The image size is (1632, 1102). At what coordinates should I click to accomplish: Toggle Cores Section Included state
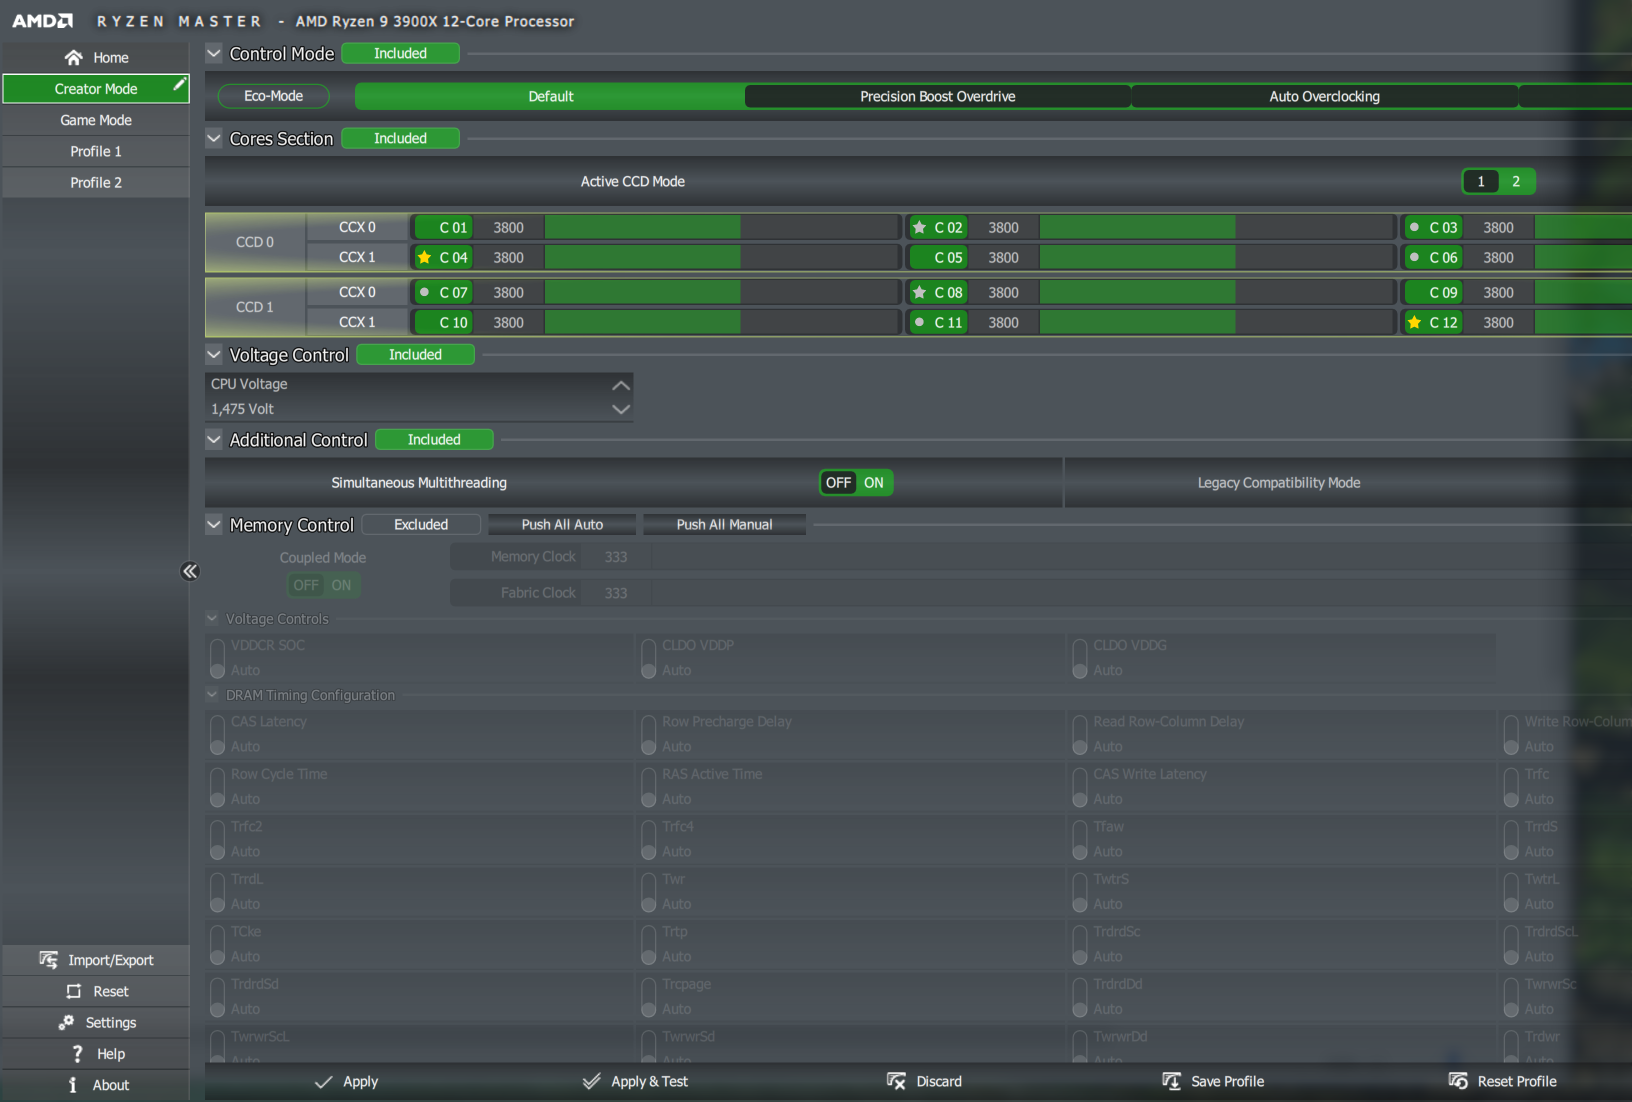400,139
